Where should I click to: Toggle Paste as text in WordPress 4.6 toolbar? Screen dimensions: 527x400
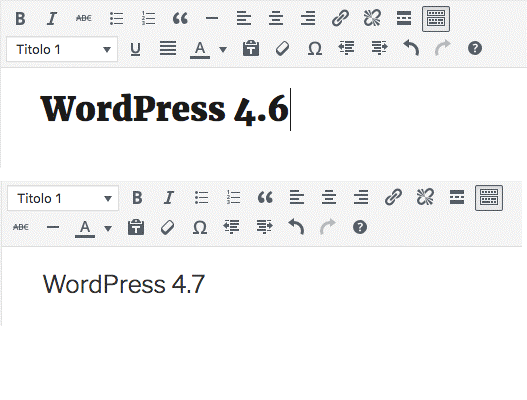point(251,48)
